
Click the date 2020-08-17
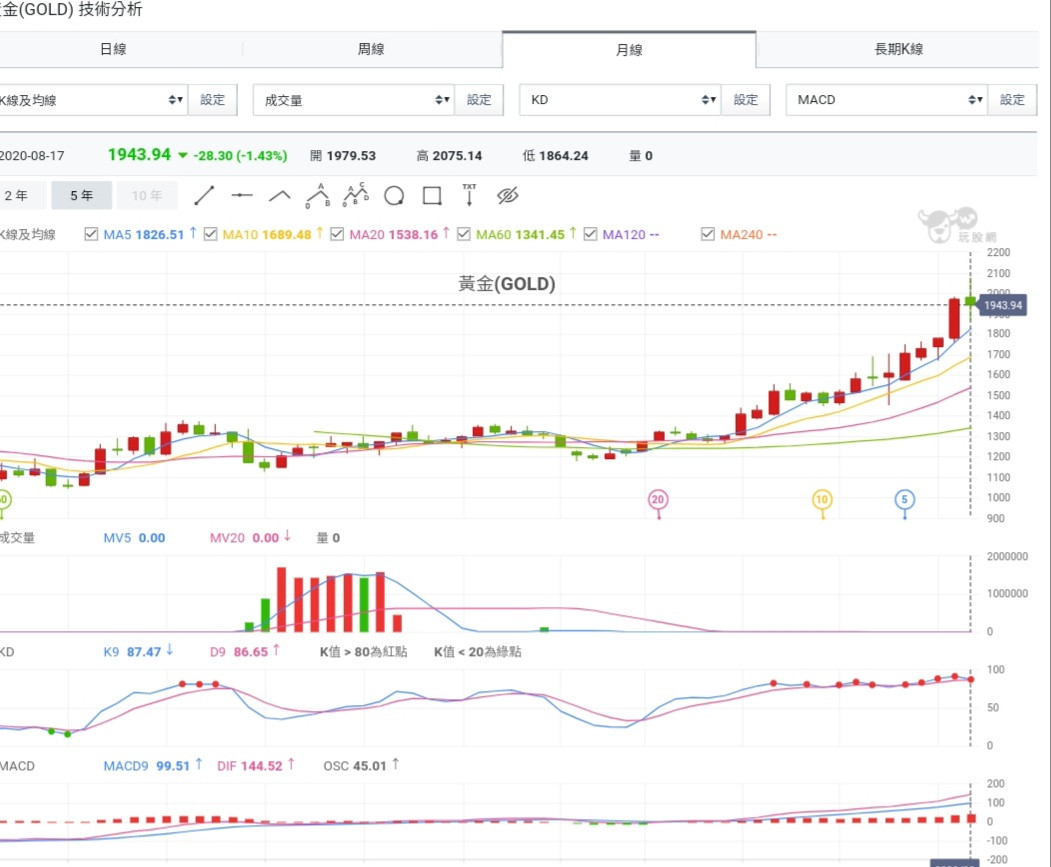(x=32, y=156)
